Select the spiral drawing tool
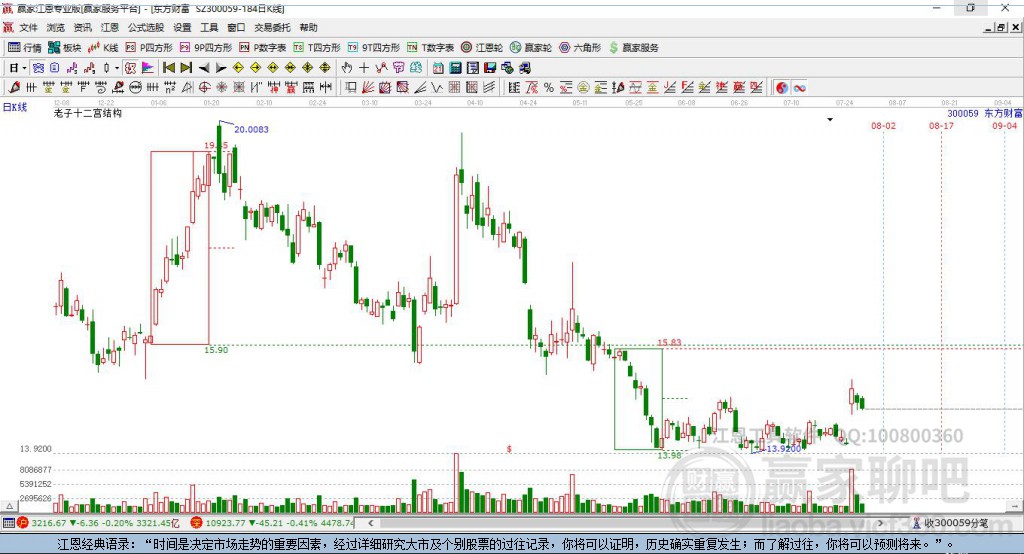The image size is (1024, 554). [101, 88]
